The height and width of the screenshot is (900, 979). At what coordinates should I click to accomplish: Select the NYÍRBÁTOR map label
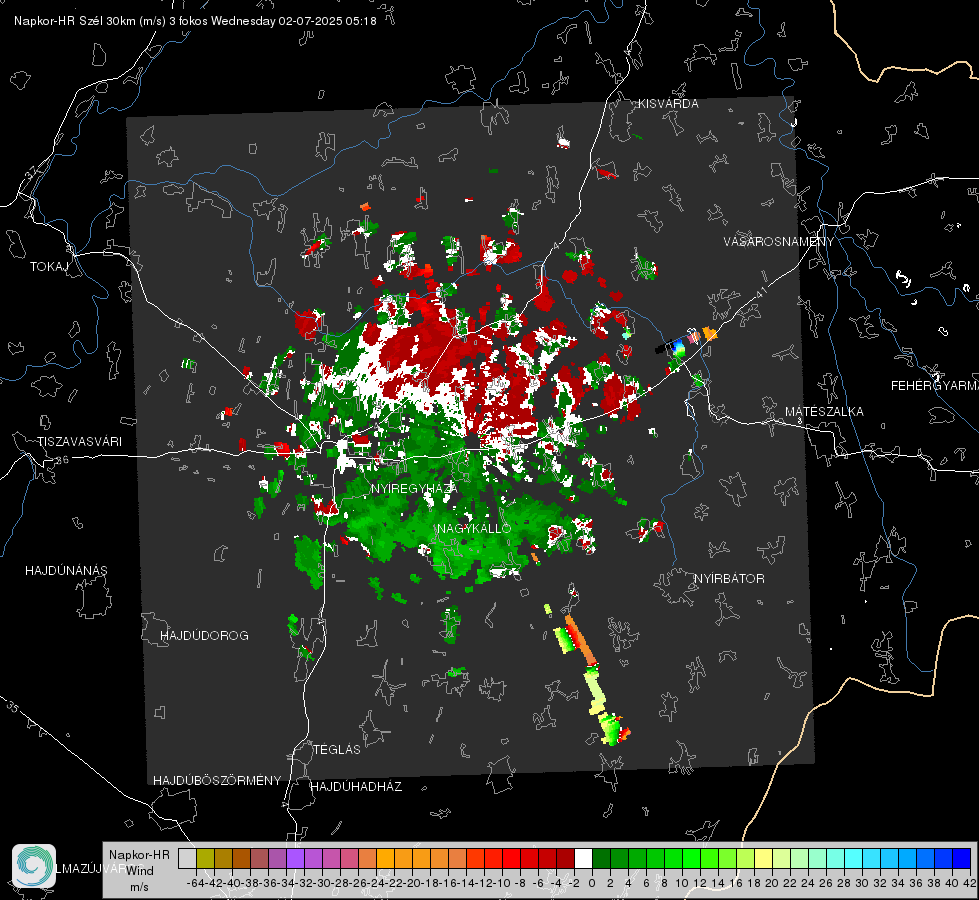click(x=729, y=579)
